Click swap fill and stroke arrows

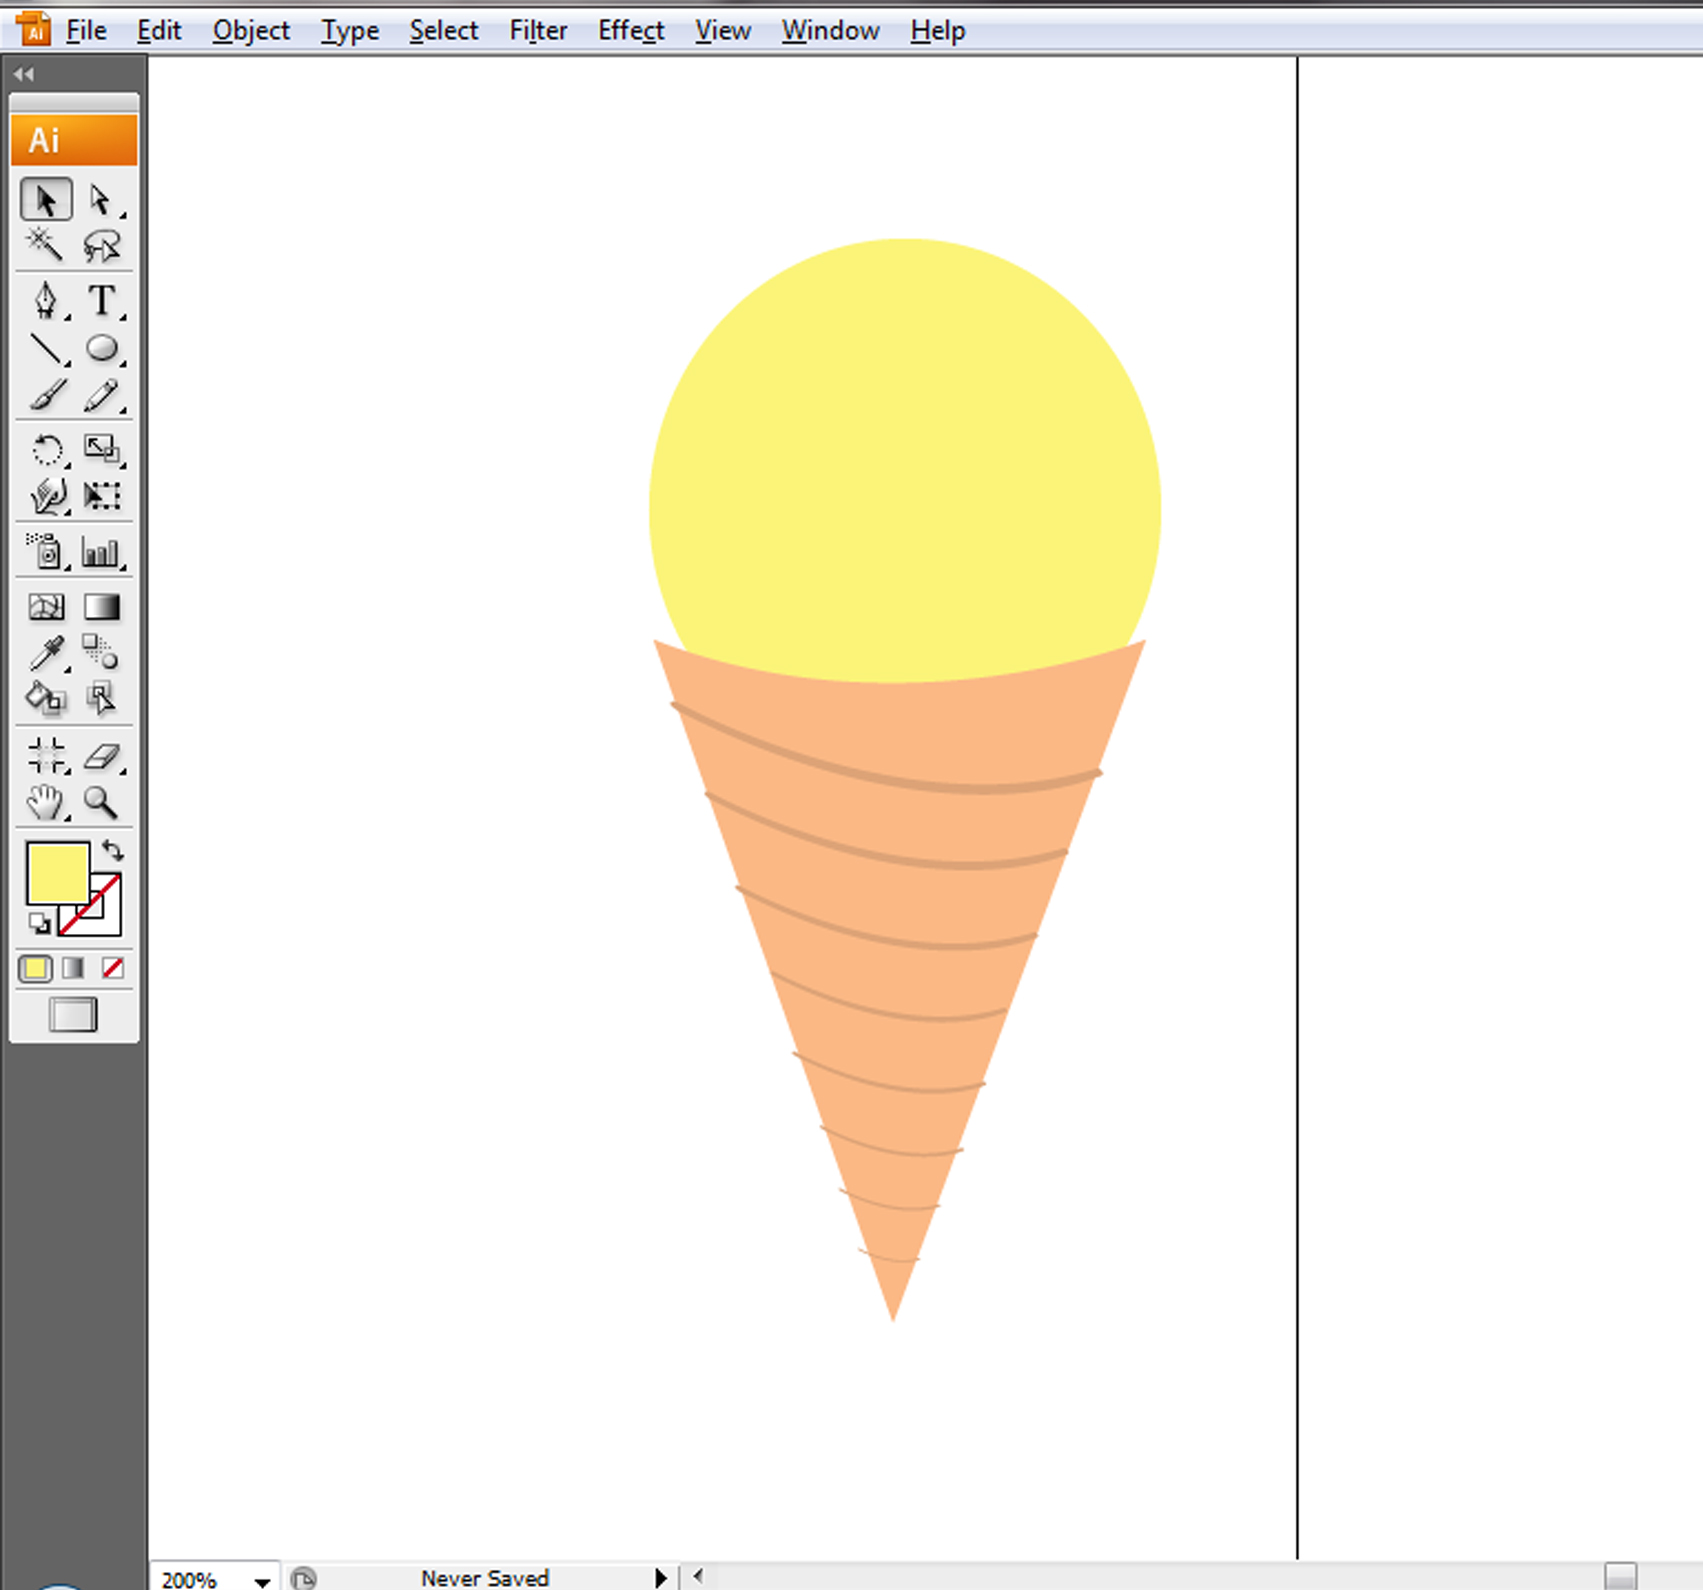[x=113, y=851]
